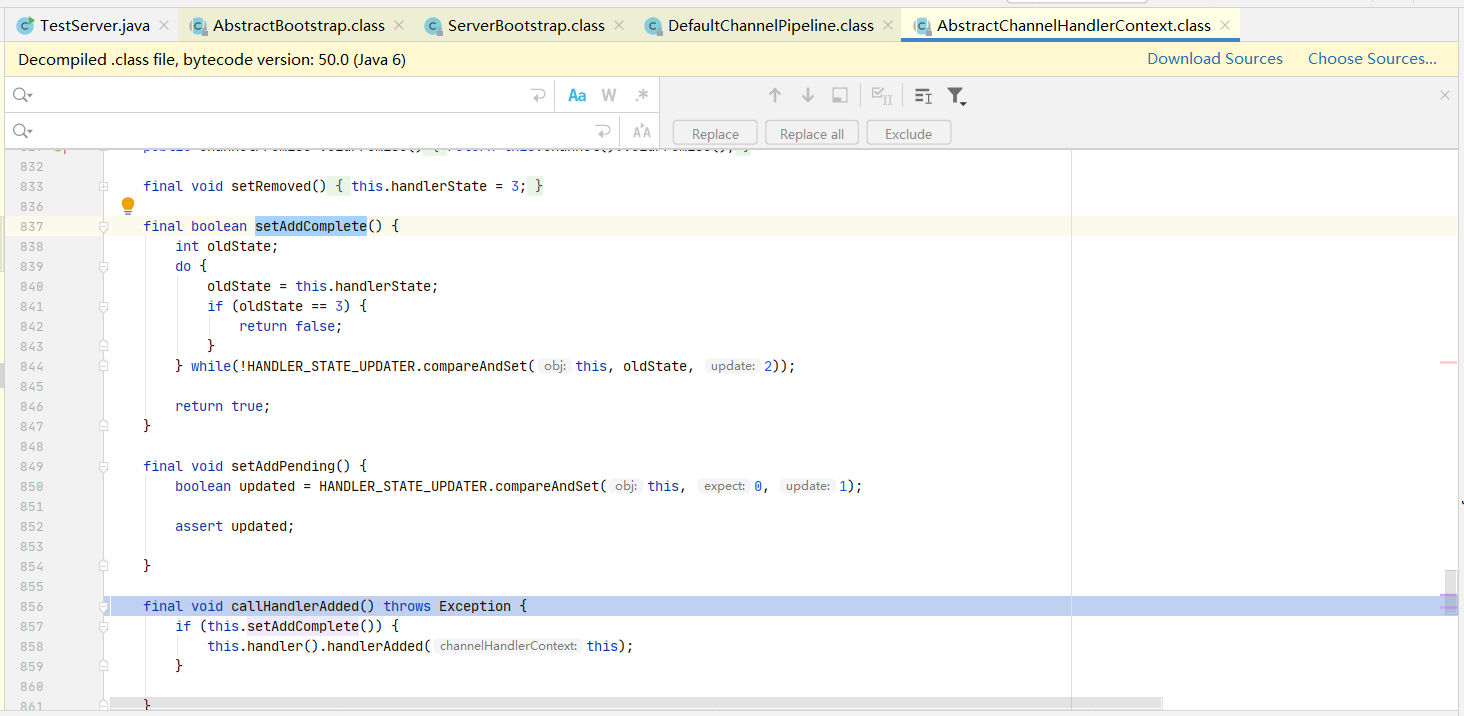Switch to the DefaultChannelPipeline.class tab

pos(770,26)
